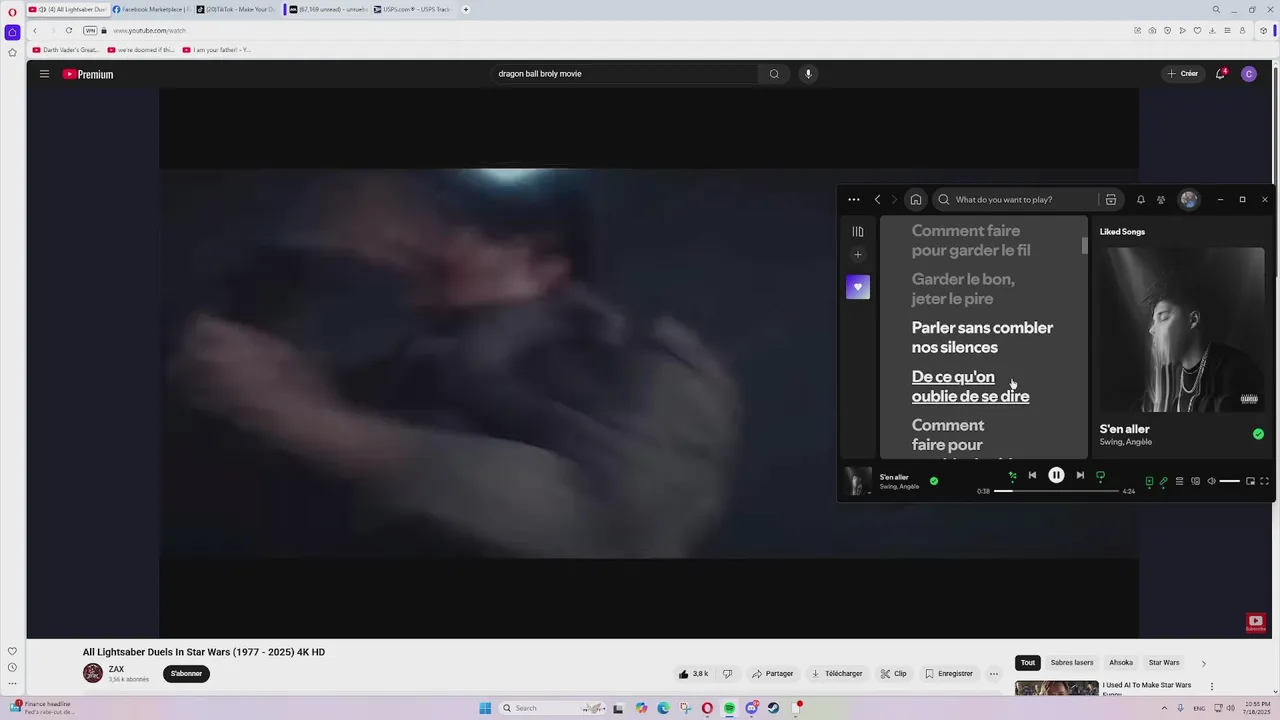Open YouTube hamburger guide menu
The height and width of the screenshot is (720, 1280).
pos(44,74)
